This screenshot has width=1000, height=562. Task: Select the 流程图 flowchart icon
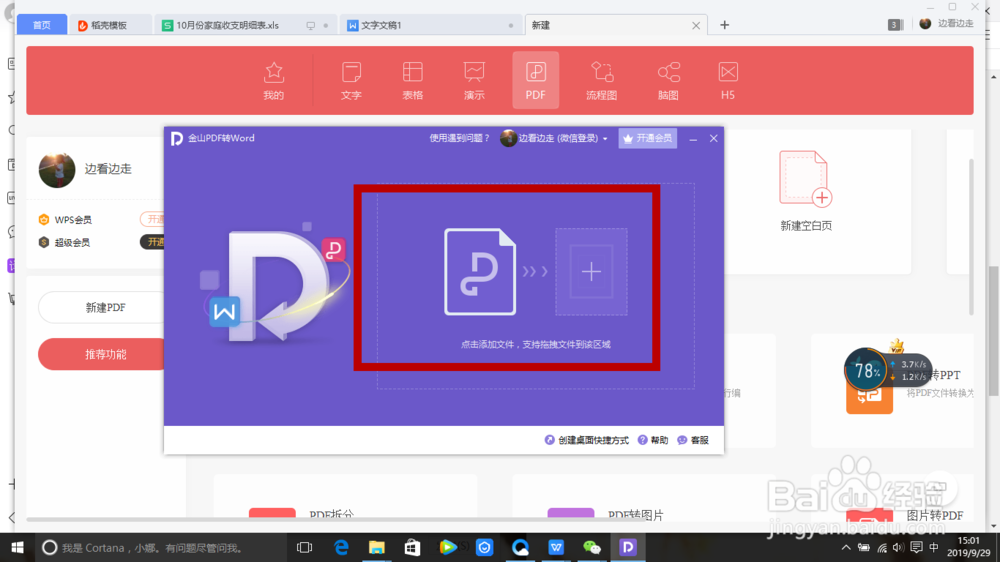pyautogui.click(x=601, y=81)
